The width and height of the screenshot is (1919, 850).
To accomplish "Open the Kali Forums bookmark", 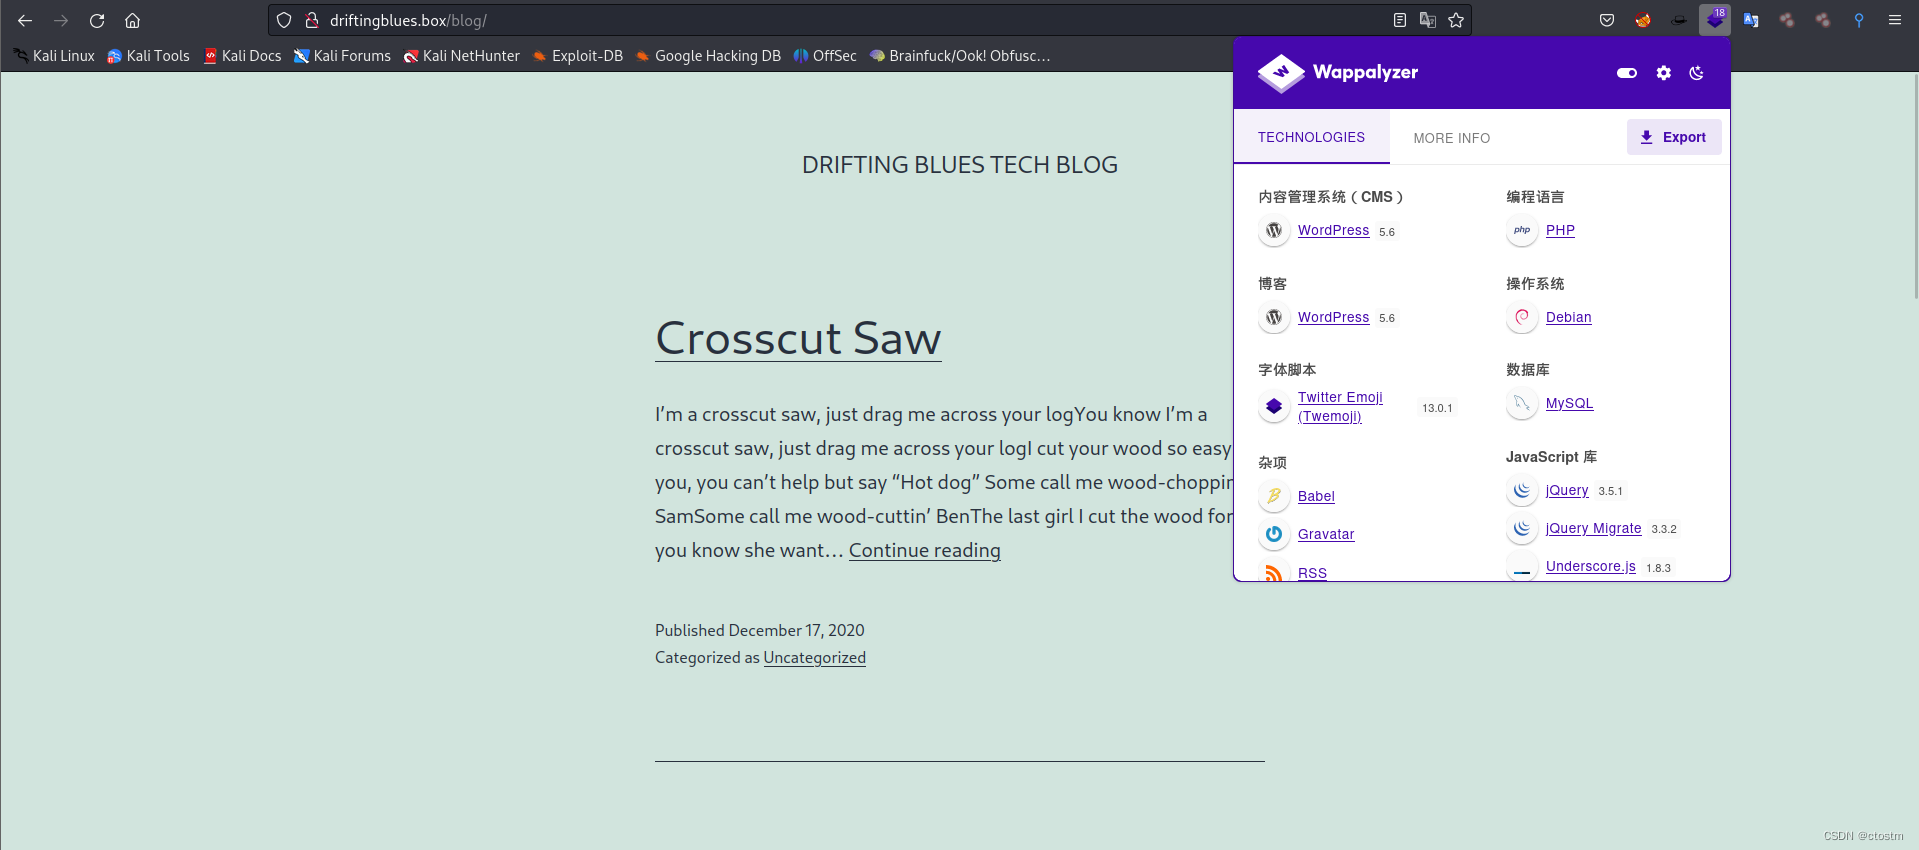I will point(343,56).
